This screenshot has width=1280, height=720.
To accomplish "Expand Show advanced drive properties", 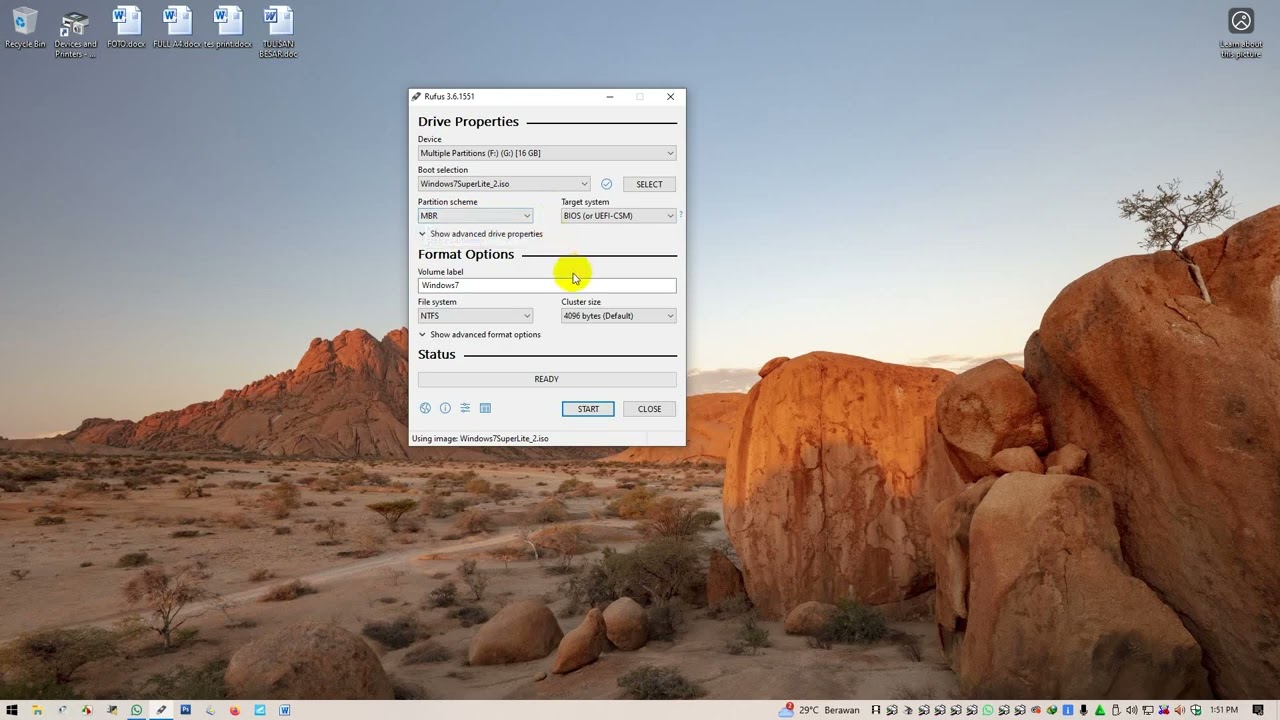I will tap(481, 234).
